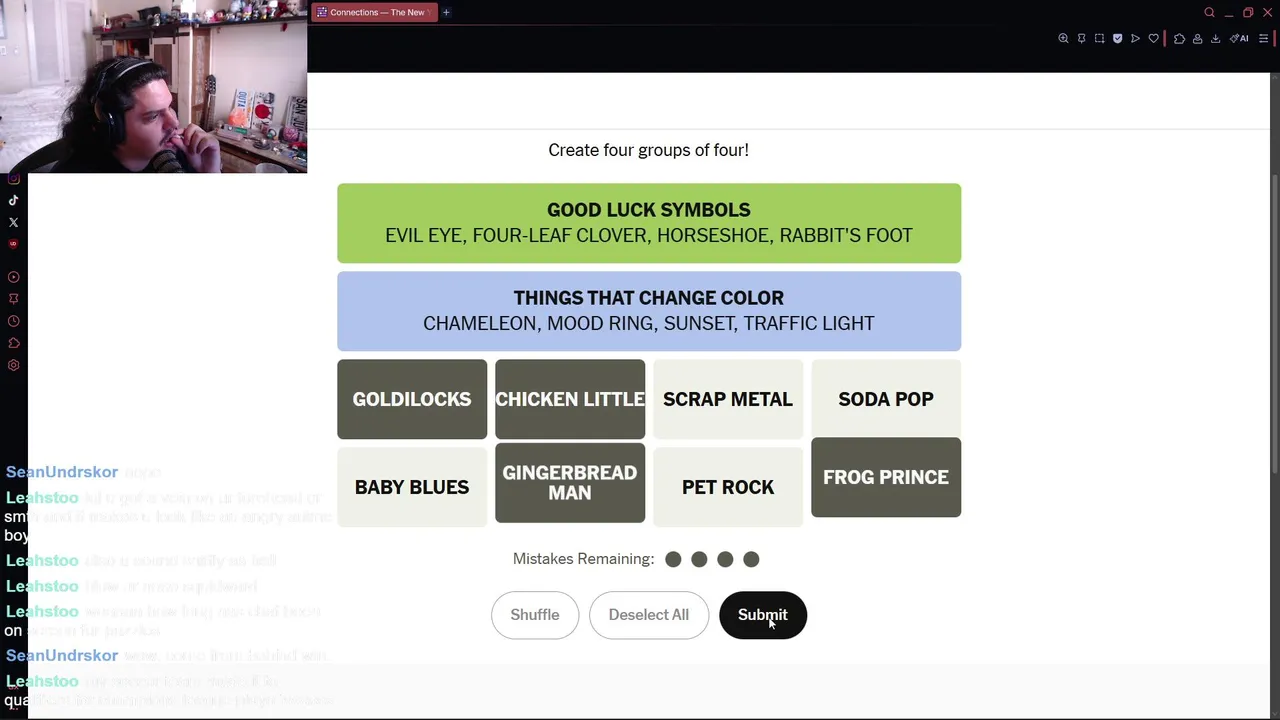Open browser settings gear in sidebar
The height and width of the screenshot is (720, 1280).
(x=13, y=365)
